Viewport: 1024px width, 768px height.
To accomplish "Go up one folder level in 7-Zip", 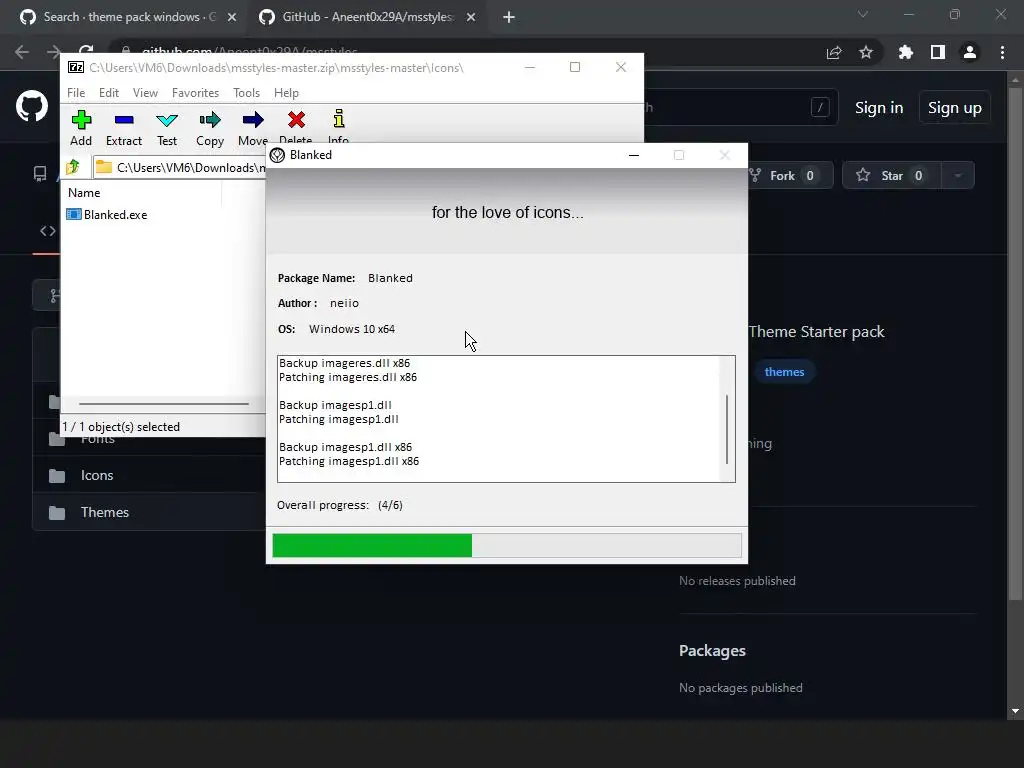I will pyautogui.click(x=73, y=167).
